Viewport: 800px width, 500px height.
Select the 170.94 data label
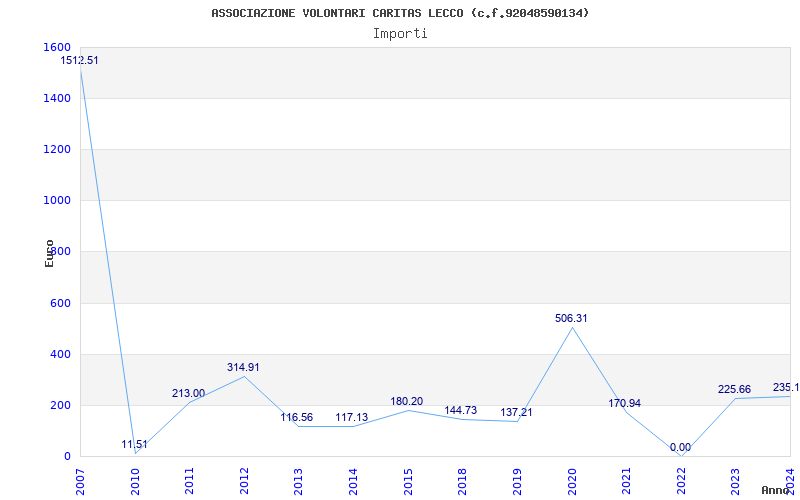[624, 403]
